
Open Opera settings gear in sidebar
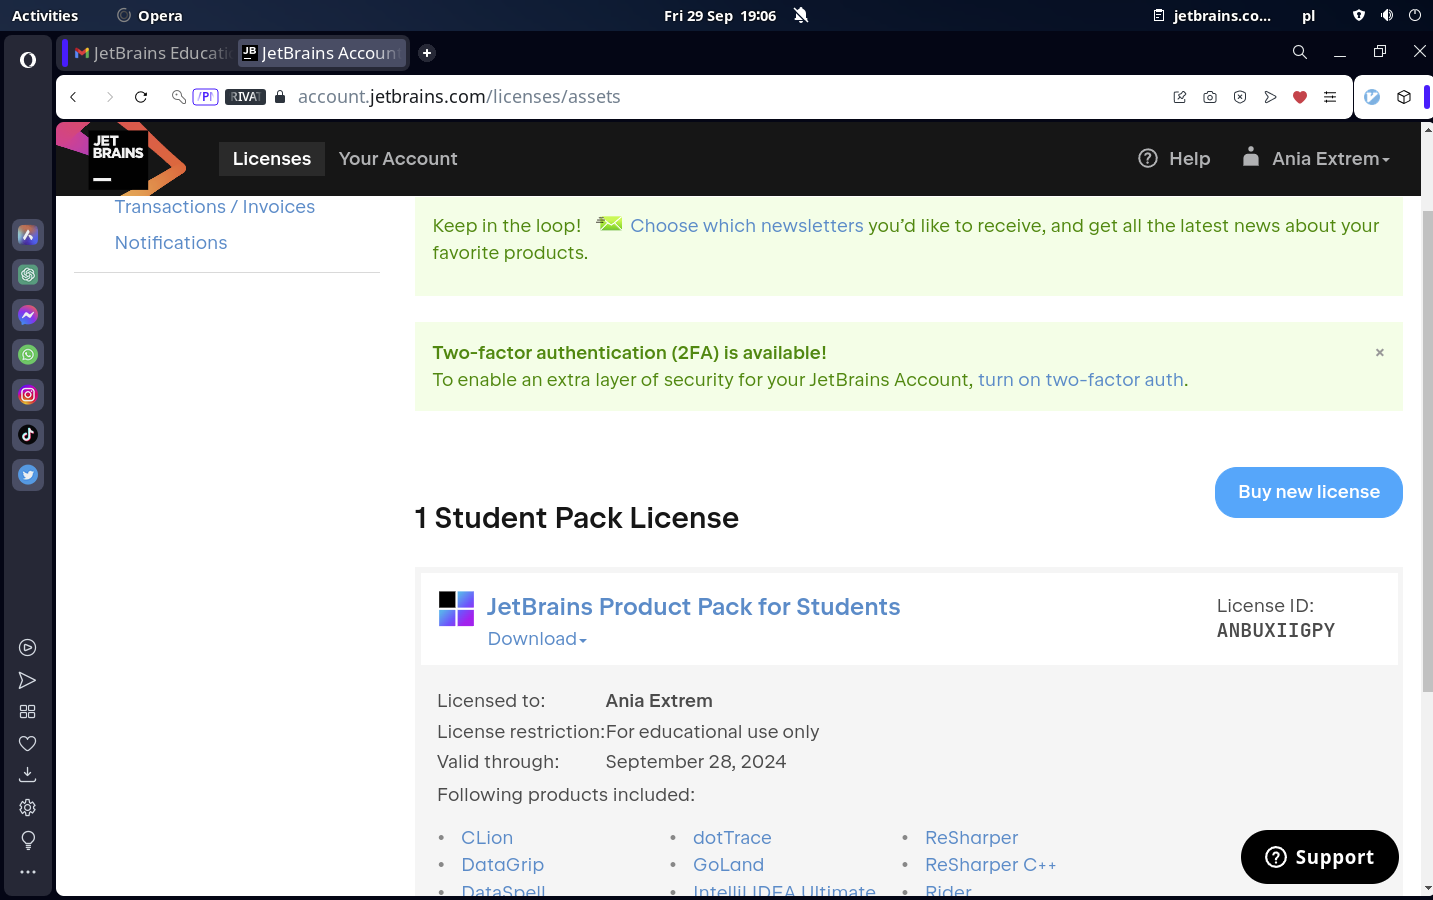(28, 807)
